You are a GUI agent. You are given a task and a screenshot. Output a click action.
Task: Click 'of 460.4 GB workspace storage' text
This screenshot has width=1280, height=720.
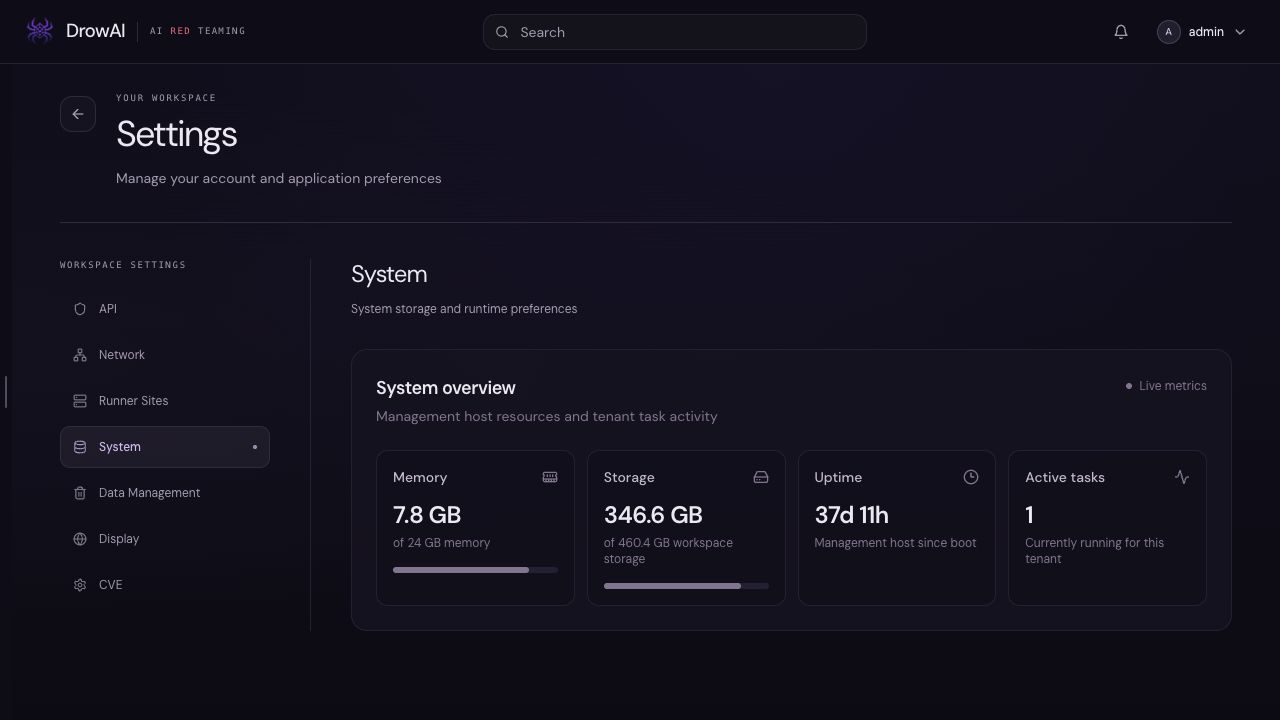668,551
